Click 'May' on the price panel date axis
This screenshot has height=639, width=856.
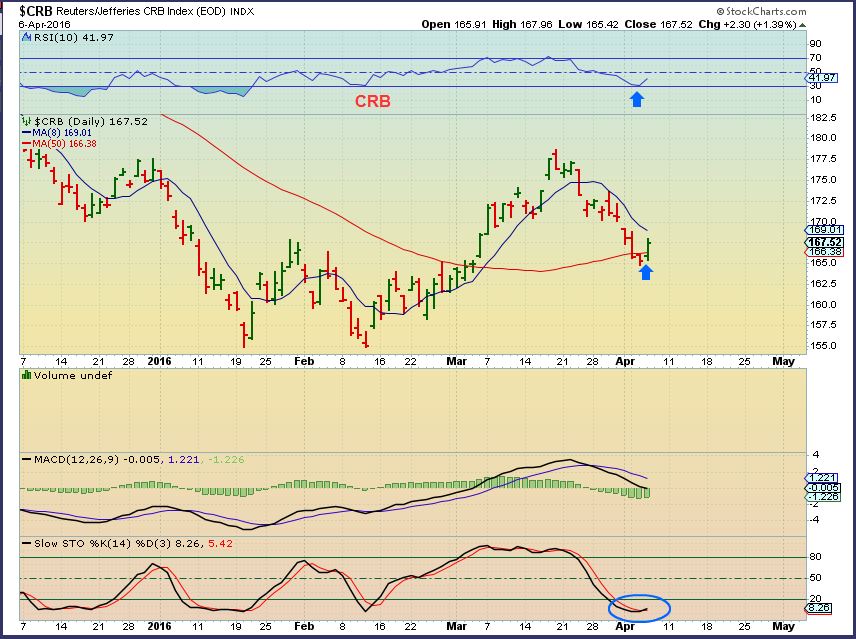pyautogui.click(x=783, y=361)
